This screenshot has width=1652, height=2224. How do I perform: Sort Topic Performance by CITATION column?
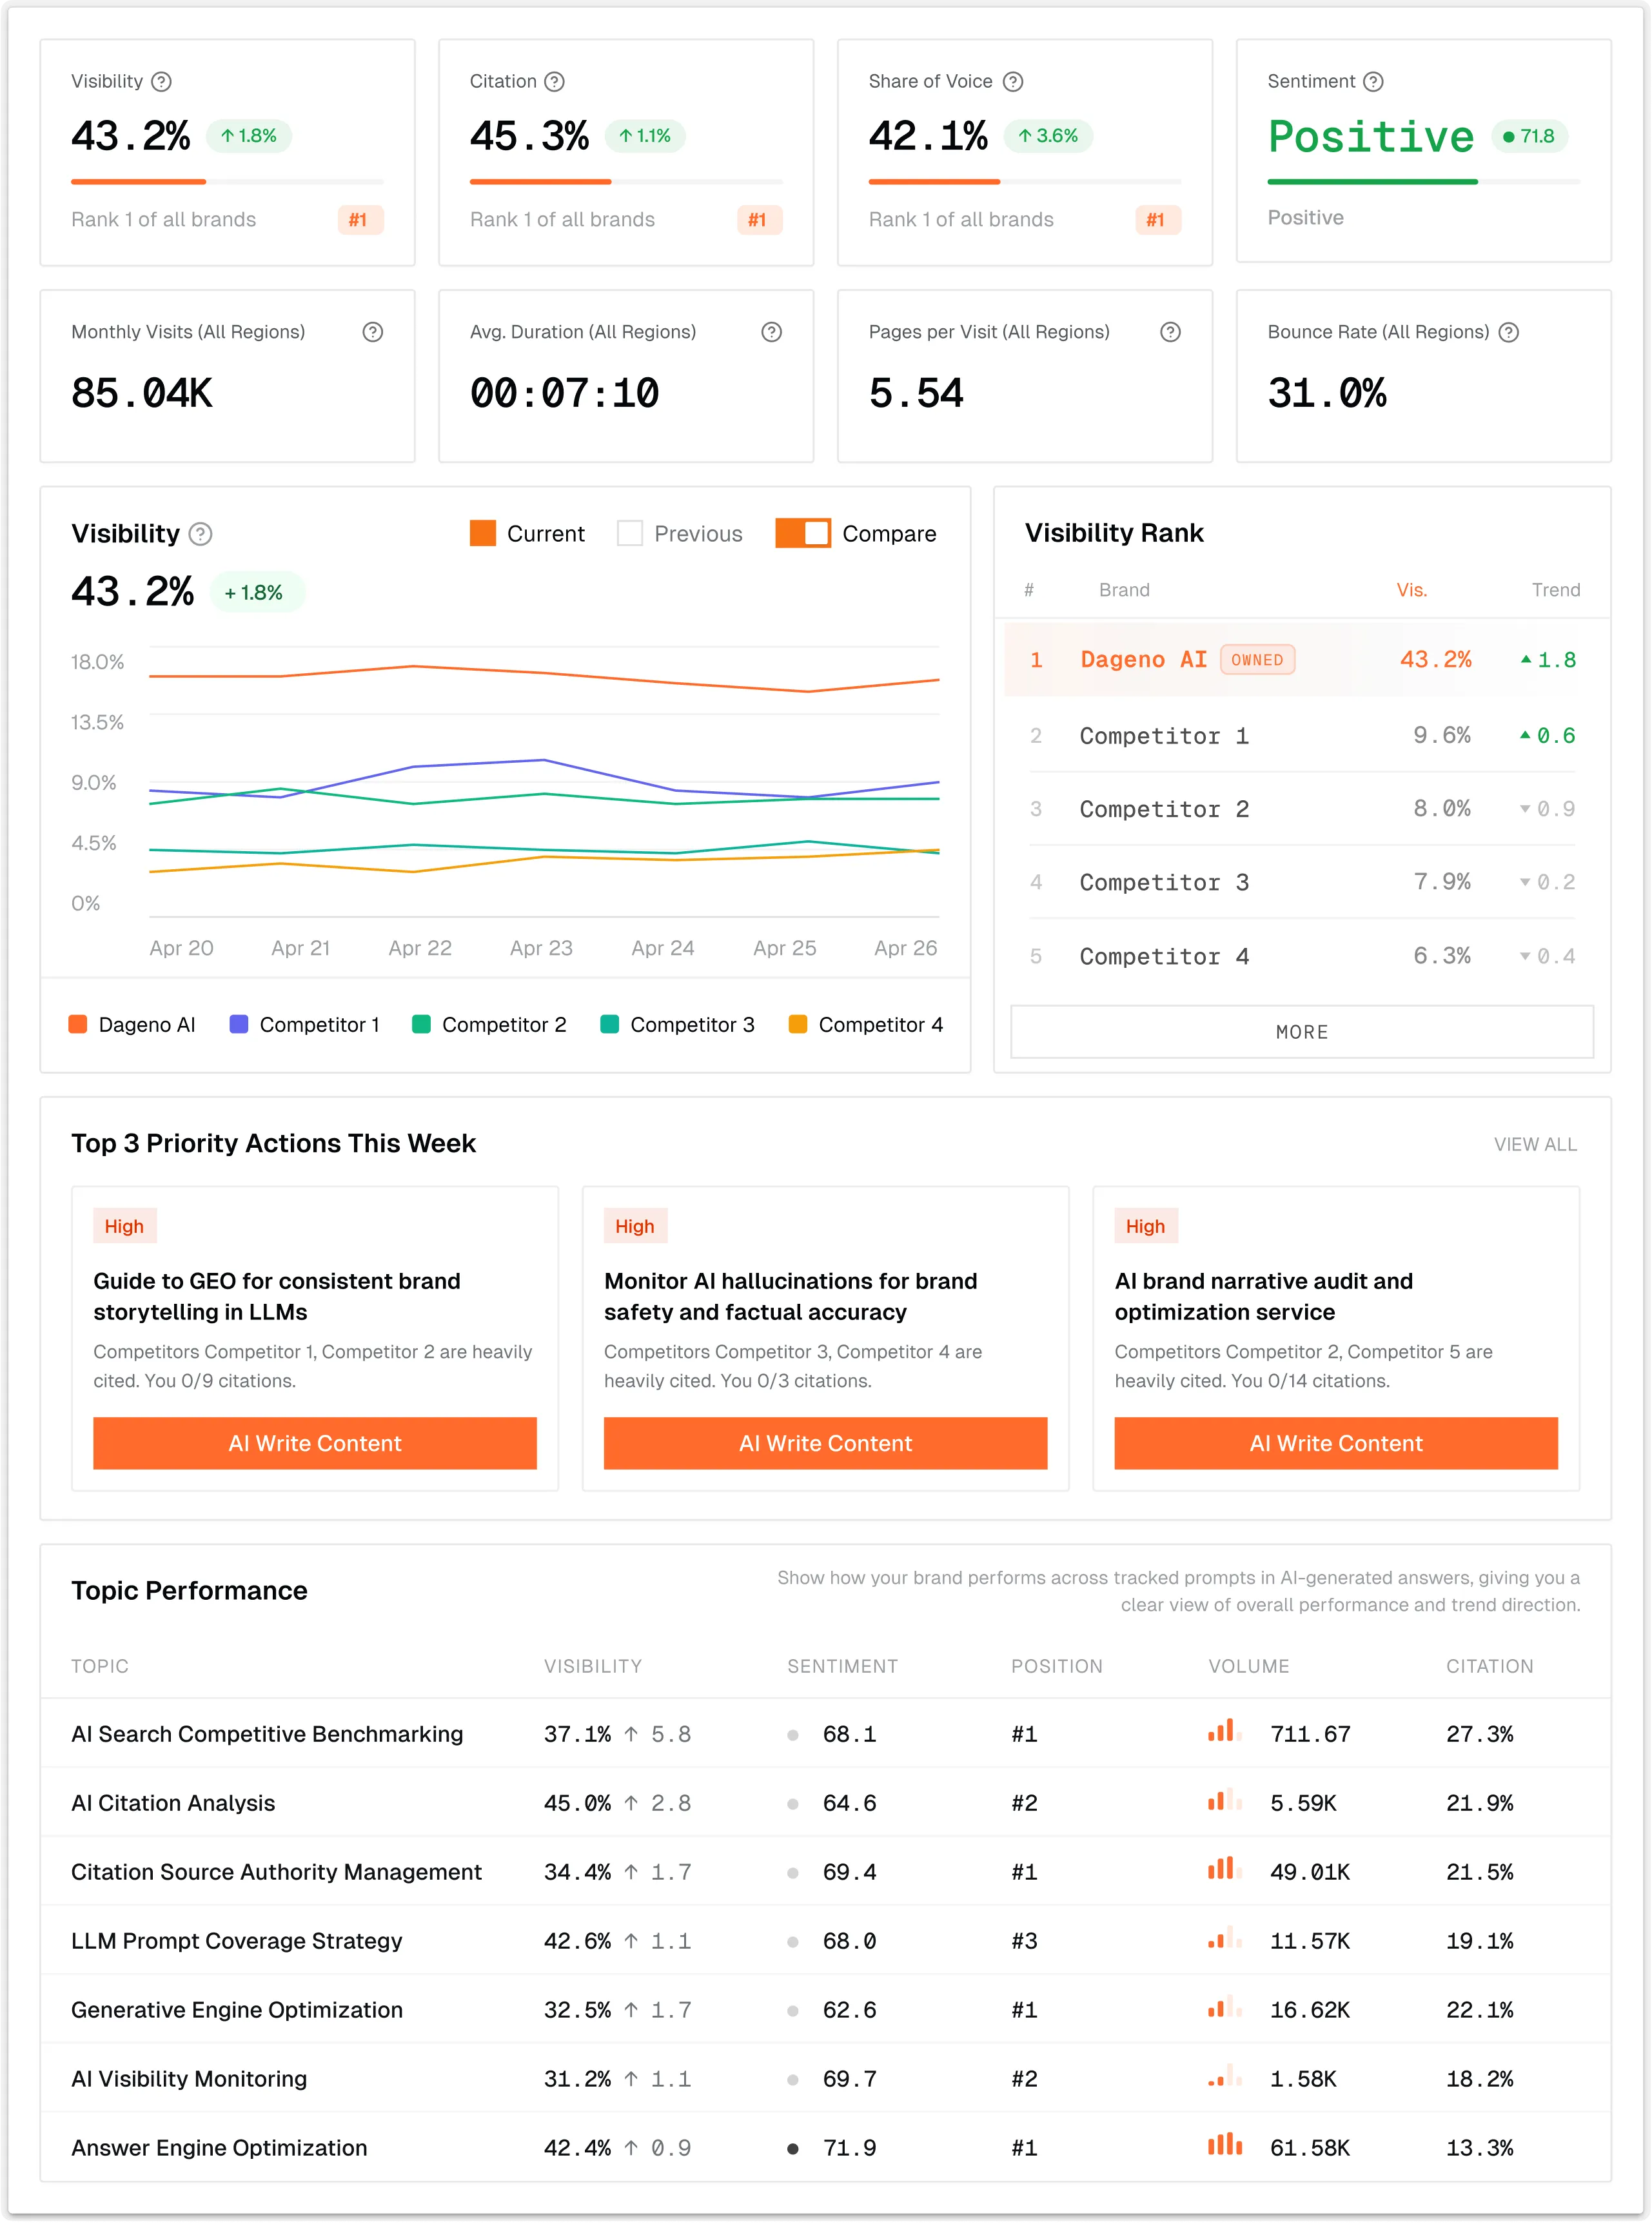pos(1489,1666)
